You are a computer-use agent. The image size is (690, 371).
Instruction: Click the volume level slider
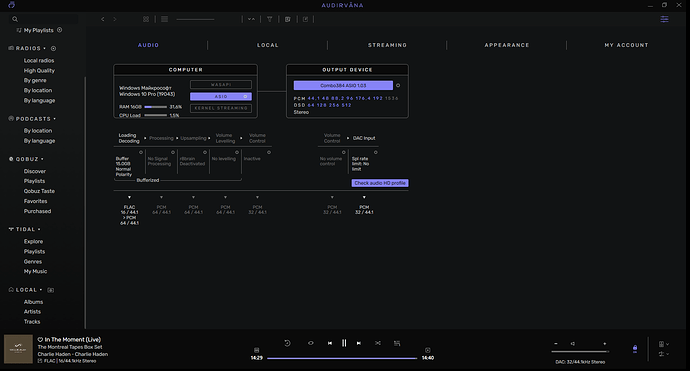[x=580, y=352]
